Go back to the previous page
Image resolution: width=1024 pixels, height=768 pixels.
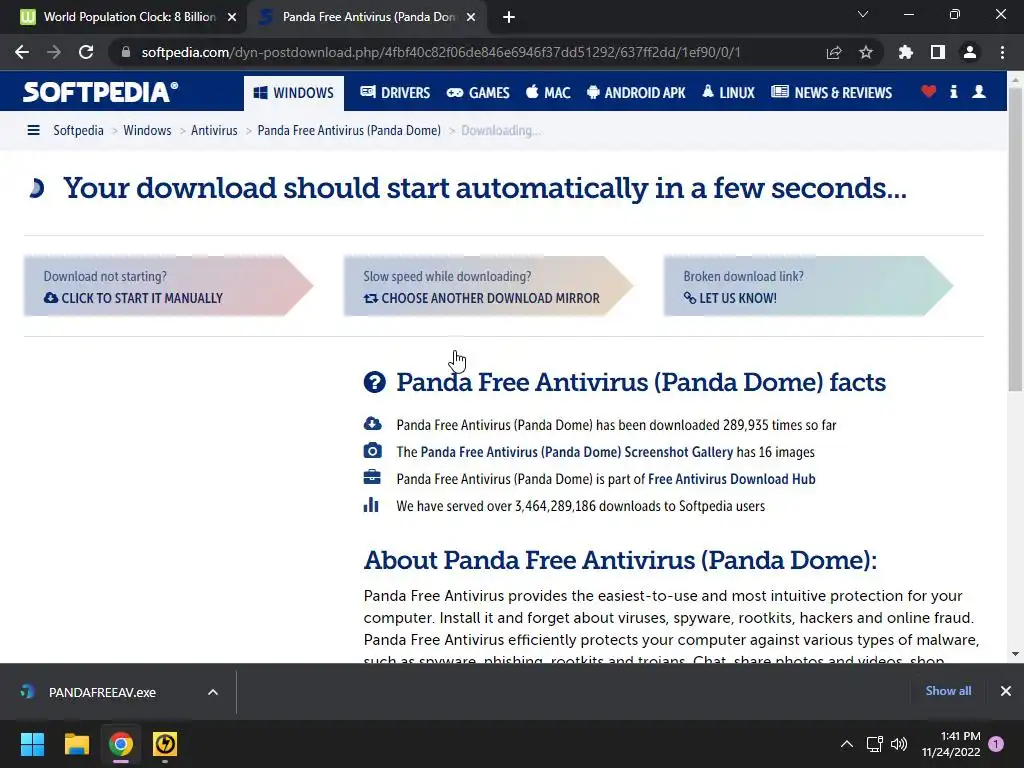point(22,52)
